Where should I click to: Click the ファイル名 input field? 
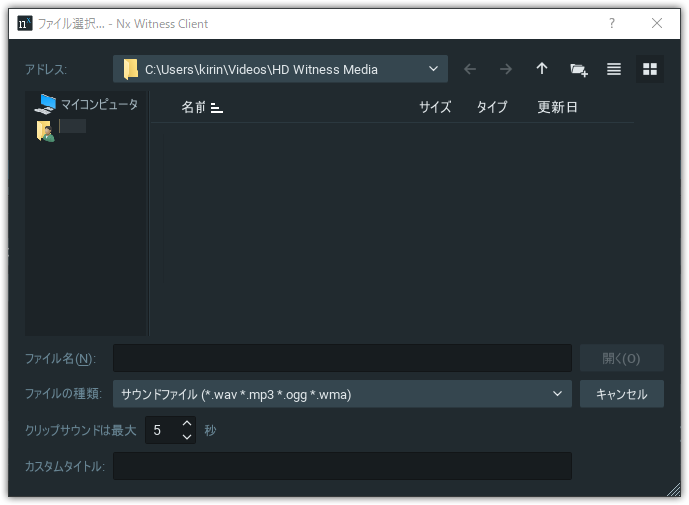342,358
